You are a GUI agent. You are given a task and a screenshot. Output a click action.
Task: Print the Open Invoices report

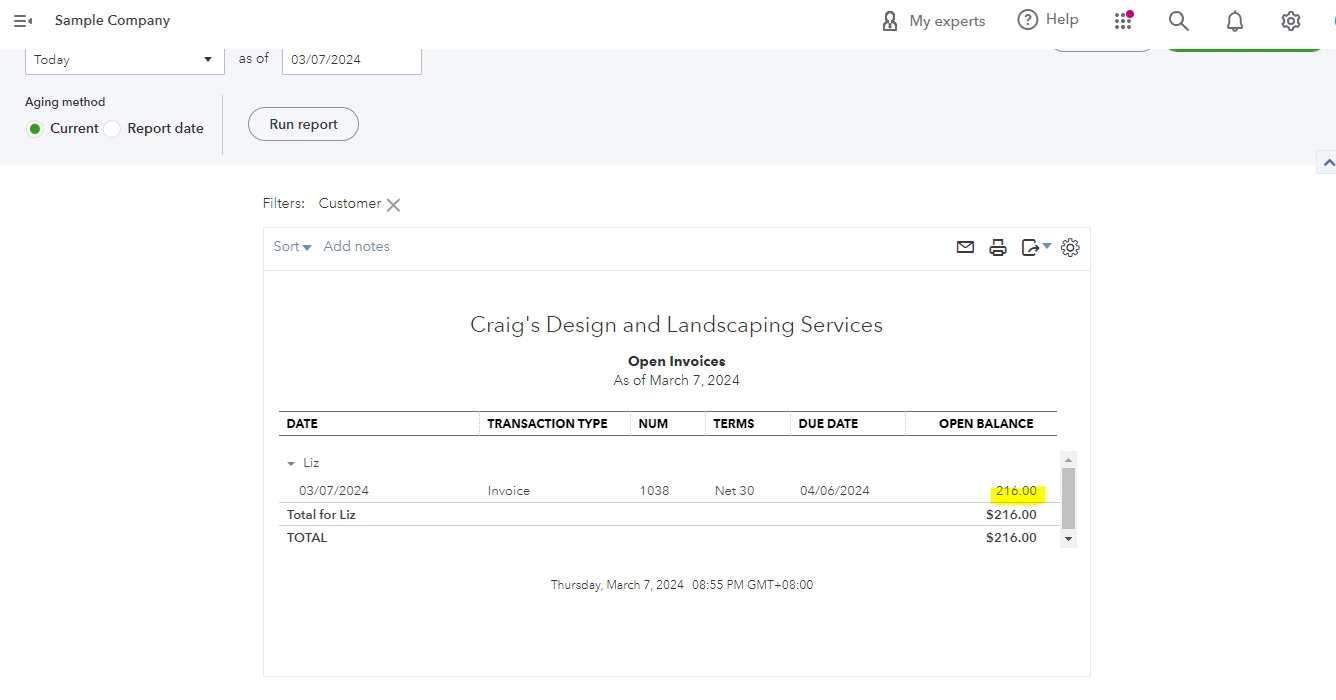point(998,247)
